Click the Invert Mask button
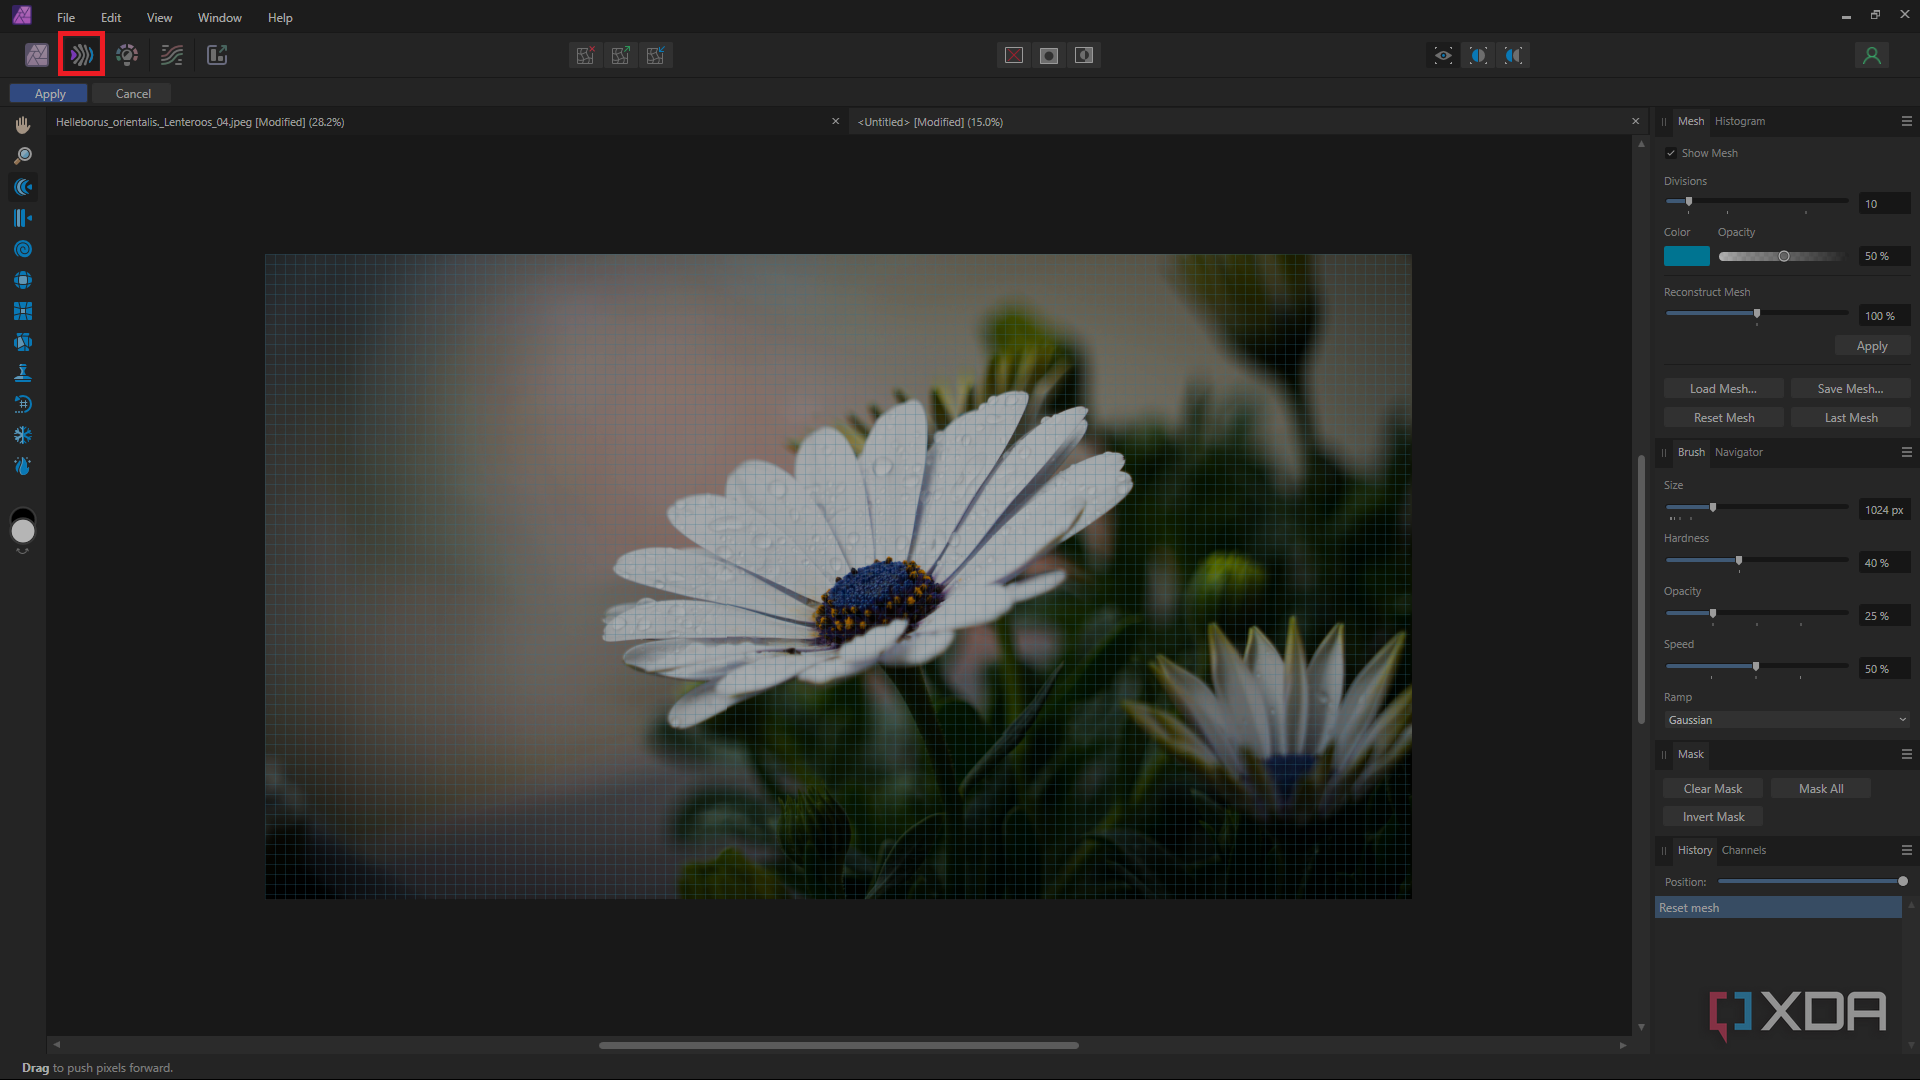1920x1080 pixels. point(1712,817)
